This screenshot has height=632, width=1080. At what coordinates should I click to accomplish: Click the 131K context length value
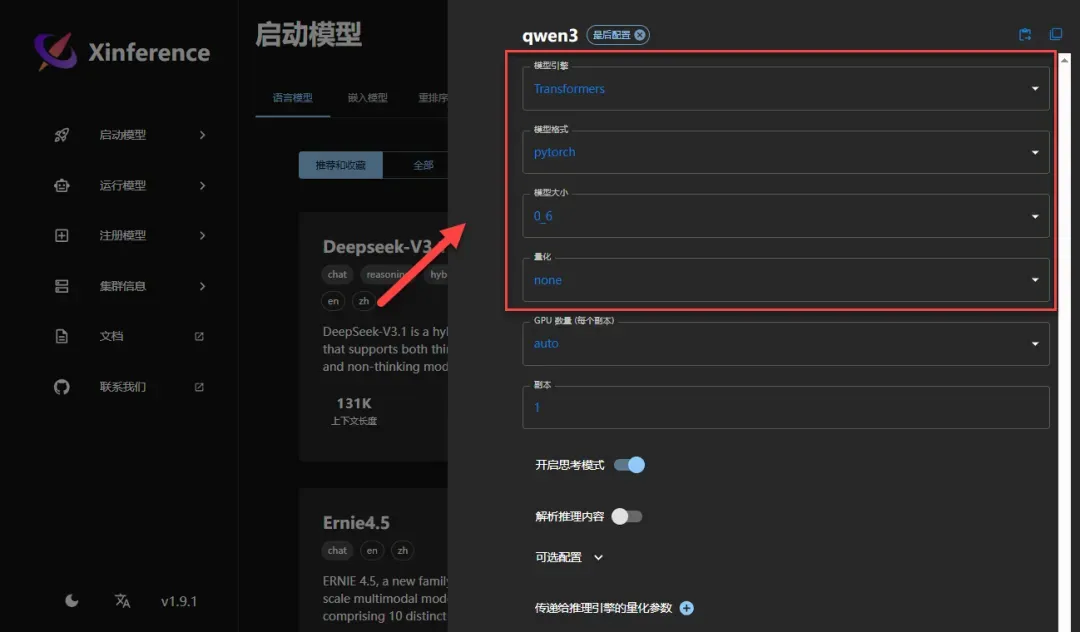tap(354, 403)
